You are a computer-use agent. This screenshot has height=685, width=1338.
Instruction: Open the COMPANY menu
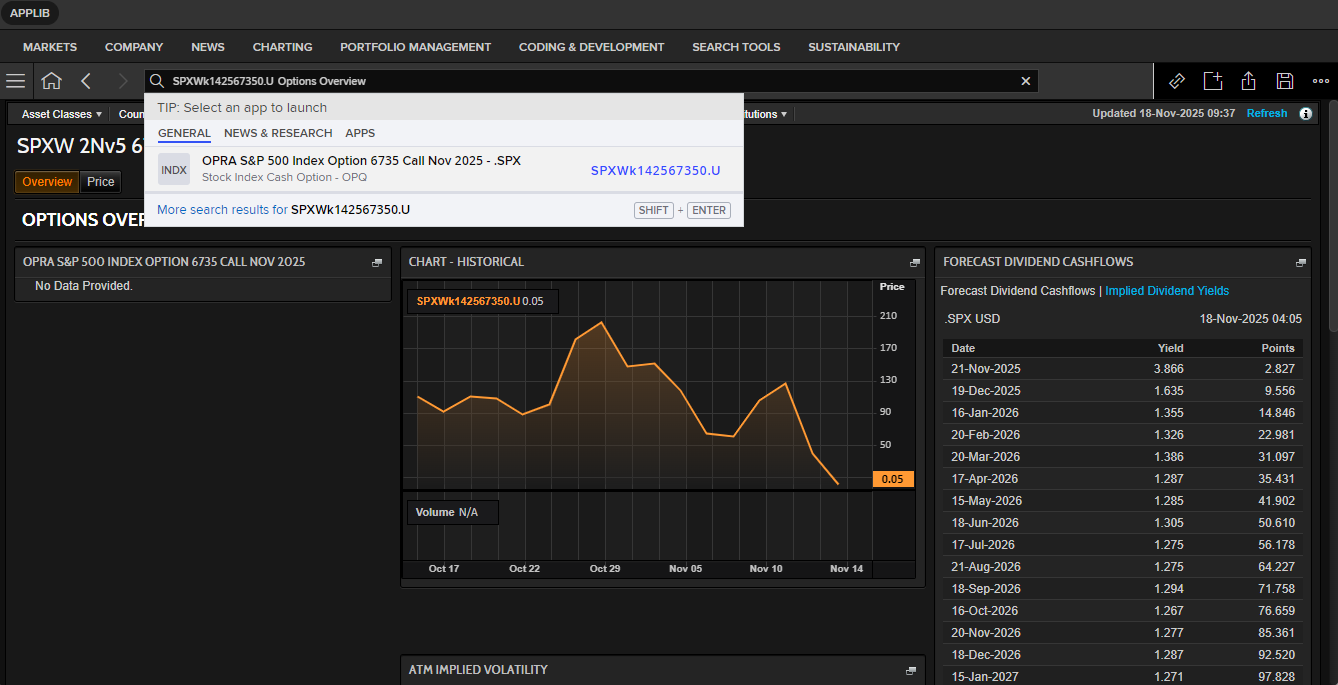pos(134,47)
